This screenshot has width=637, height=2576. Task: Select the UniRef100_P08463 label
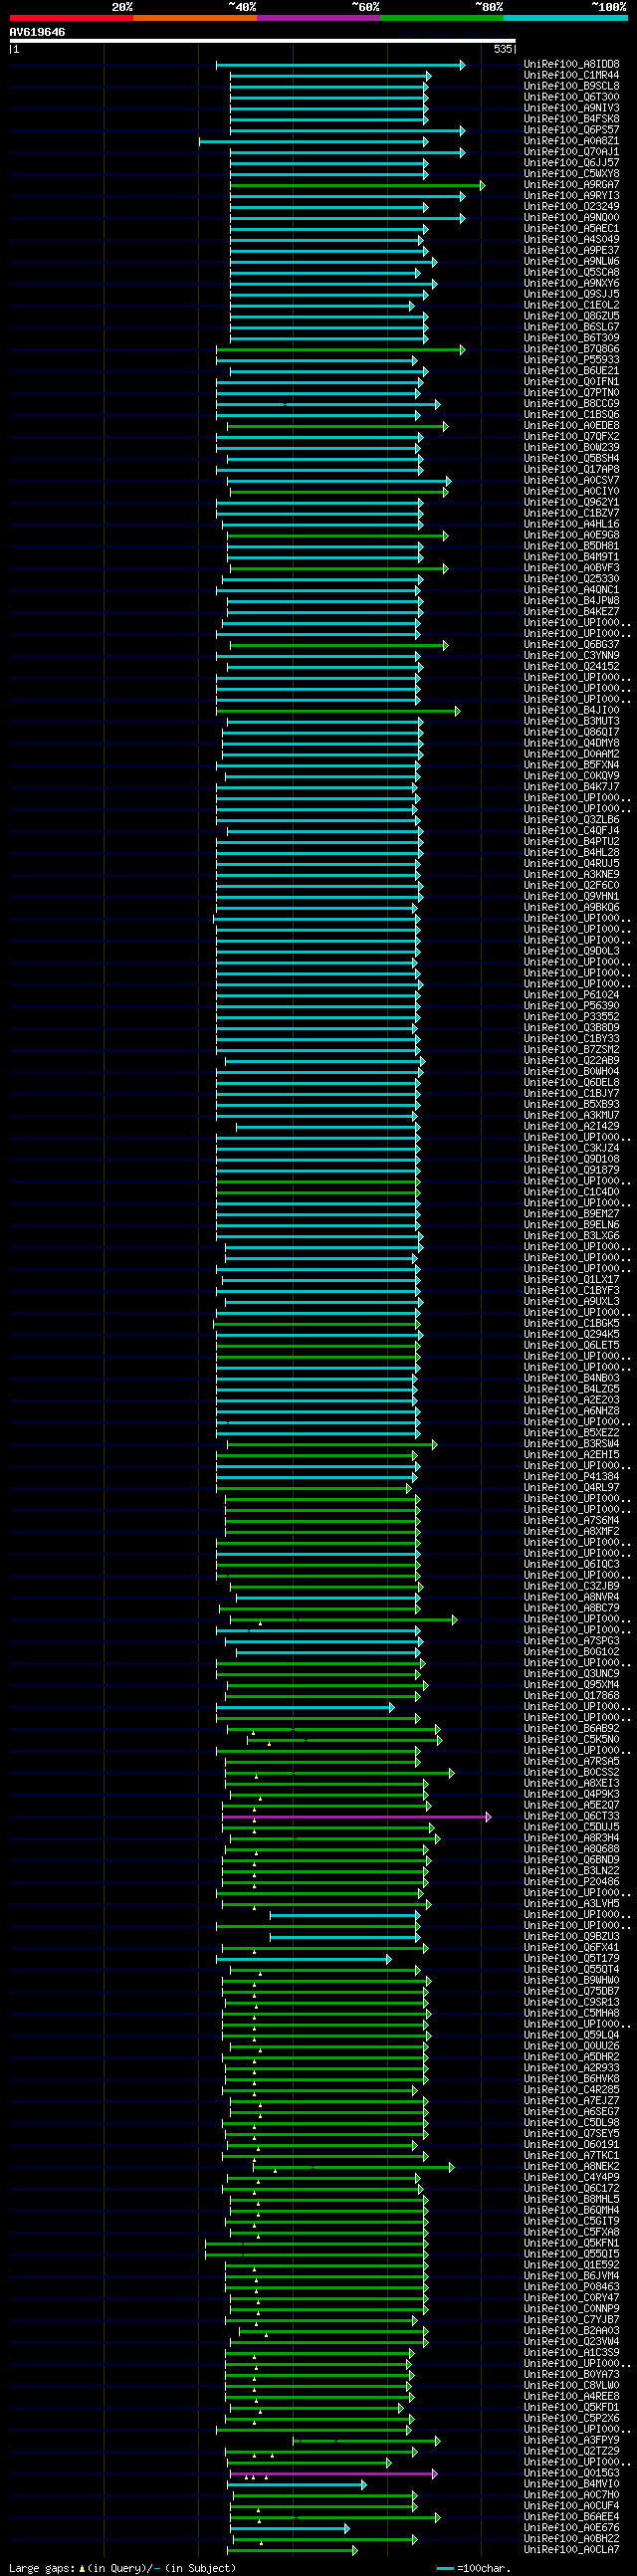pyautogui.click(x=571, y=2287)
